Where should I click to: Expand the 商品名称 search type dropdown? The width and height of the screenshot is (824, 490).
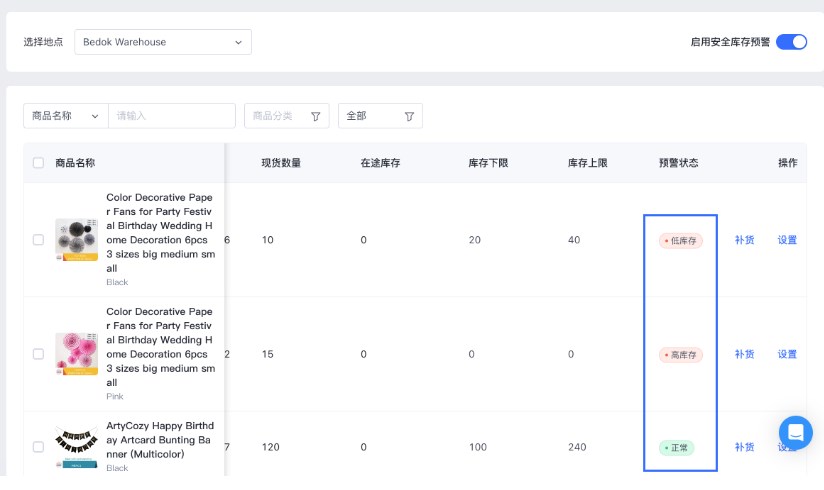65,116
